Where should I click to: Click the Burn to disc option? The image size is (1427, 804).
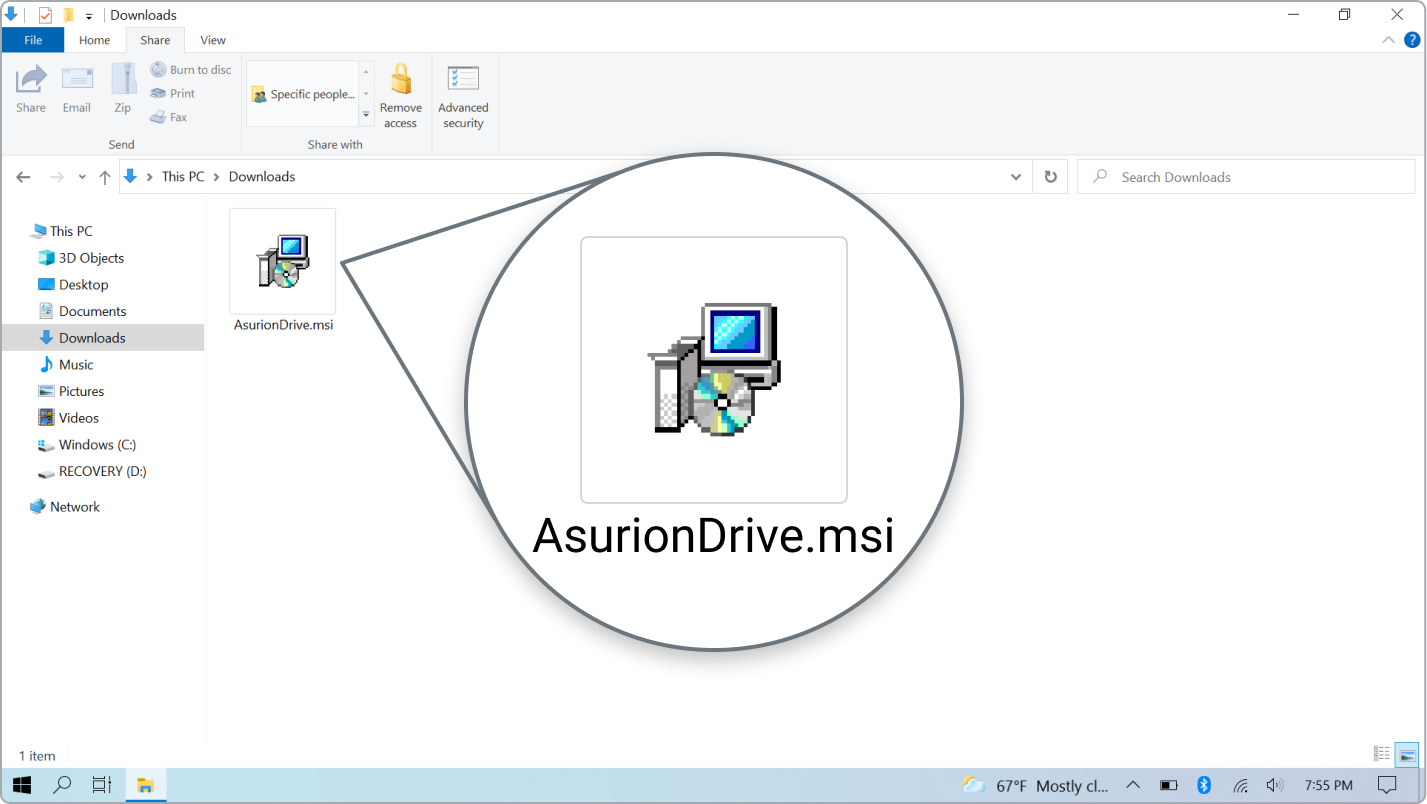[x=191, y=70]
